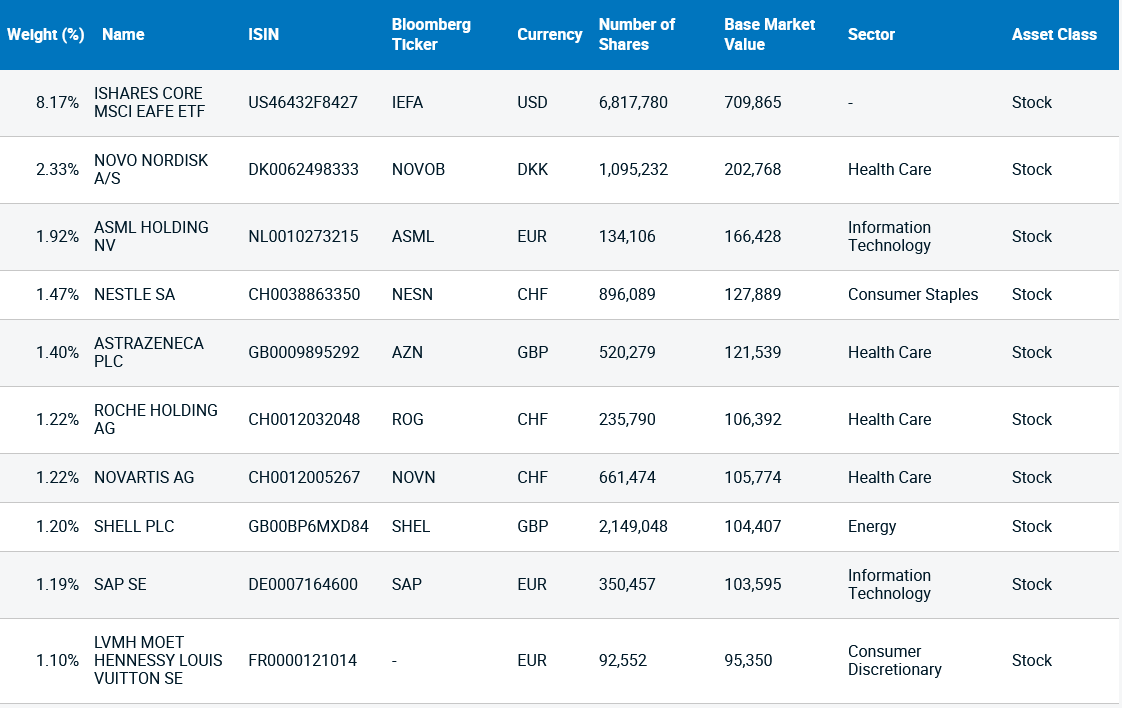Click ISIN DE0007164600
This screenshot has height=708, width=1122.
(303, 584)
